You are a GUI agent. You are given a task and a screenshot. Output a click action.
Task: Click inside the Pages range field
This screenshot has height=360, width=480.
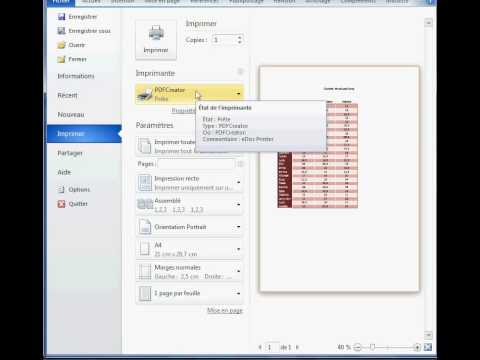[x=196, y=164]
